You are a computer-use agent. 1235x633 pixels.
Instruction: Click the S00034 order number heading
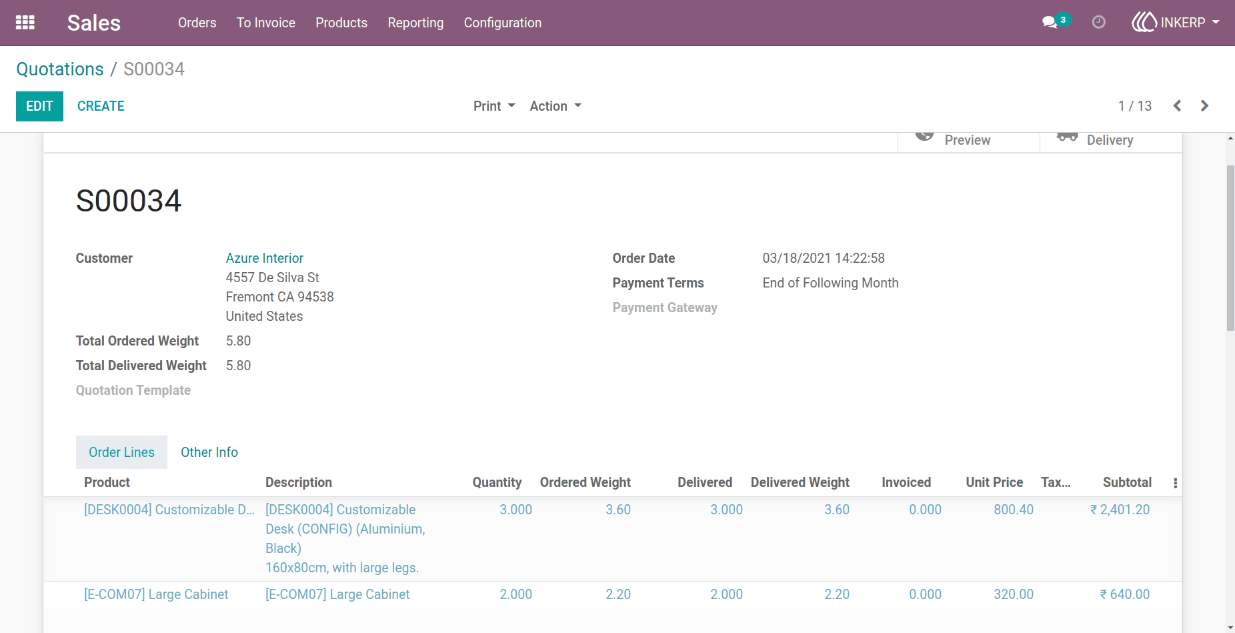(129, 201)
